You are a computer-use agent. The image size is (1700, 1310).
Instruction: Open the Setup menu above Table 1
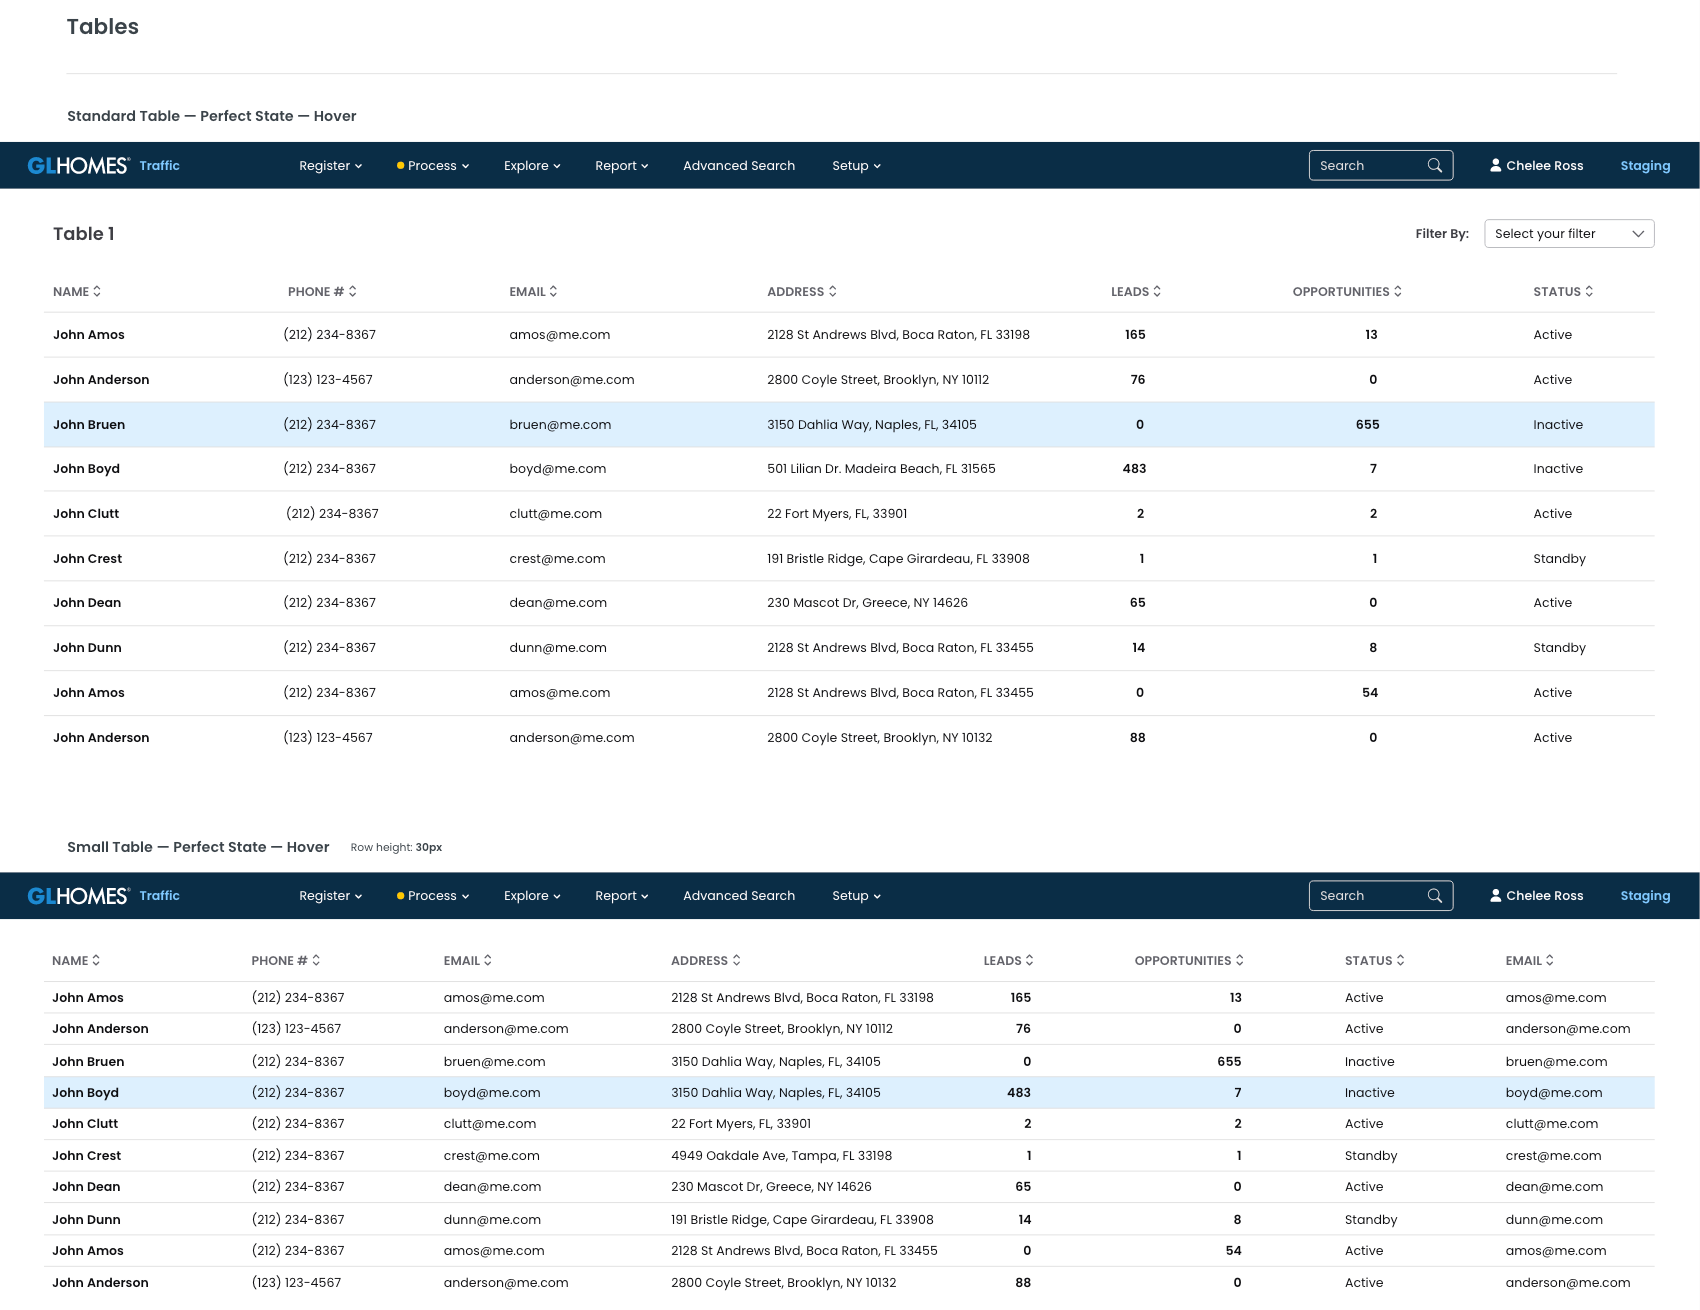click(x=856, y=166)
